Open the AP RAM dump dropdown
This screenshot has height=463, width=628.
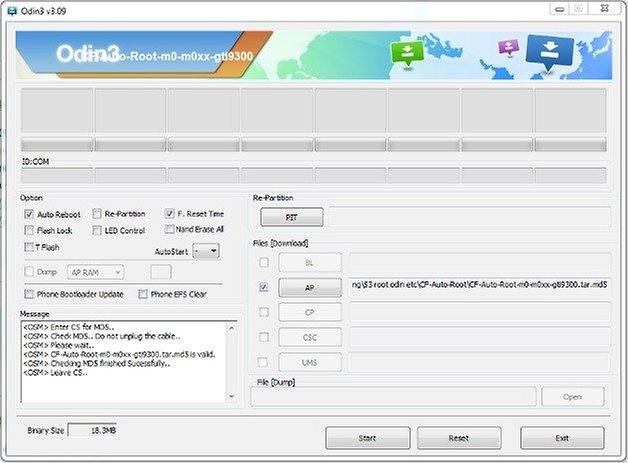pyautogui.click(x=96, y=272)
